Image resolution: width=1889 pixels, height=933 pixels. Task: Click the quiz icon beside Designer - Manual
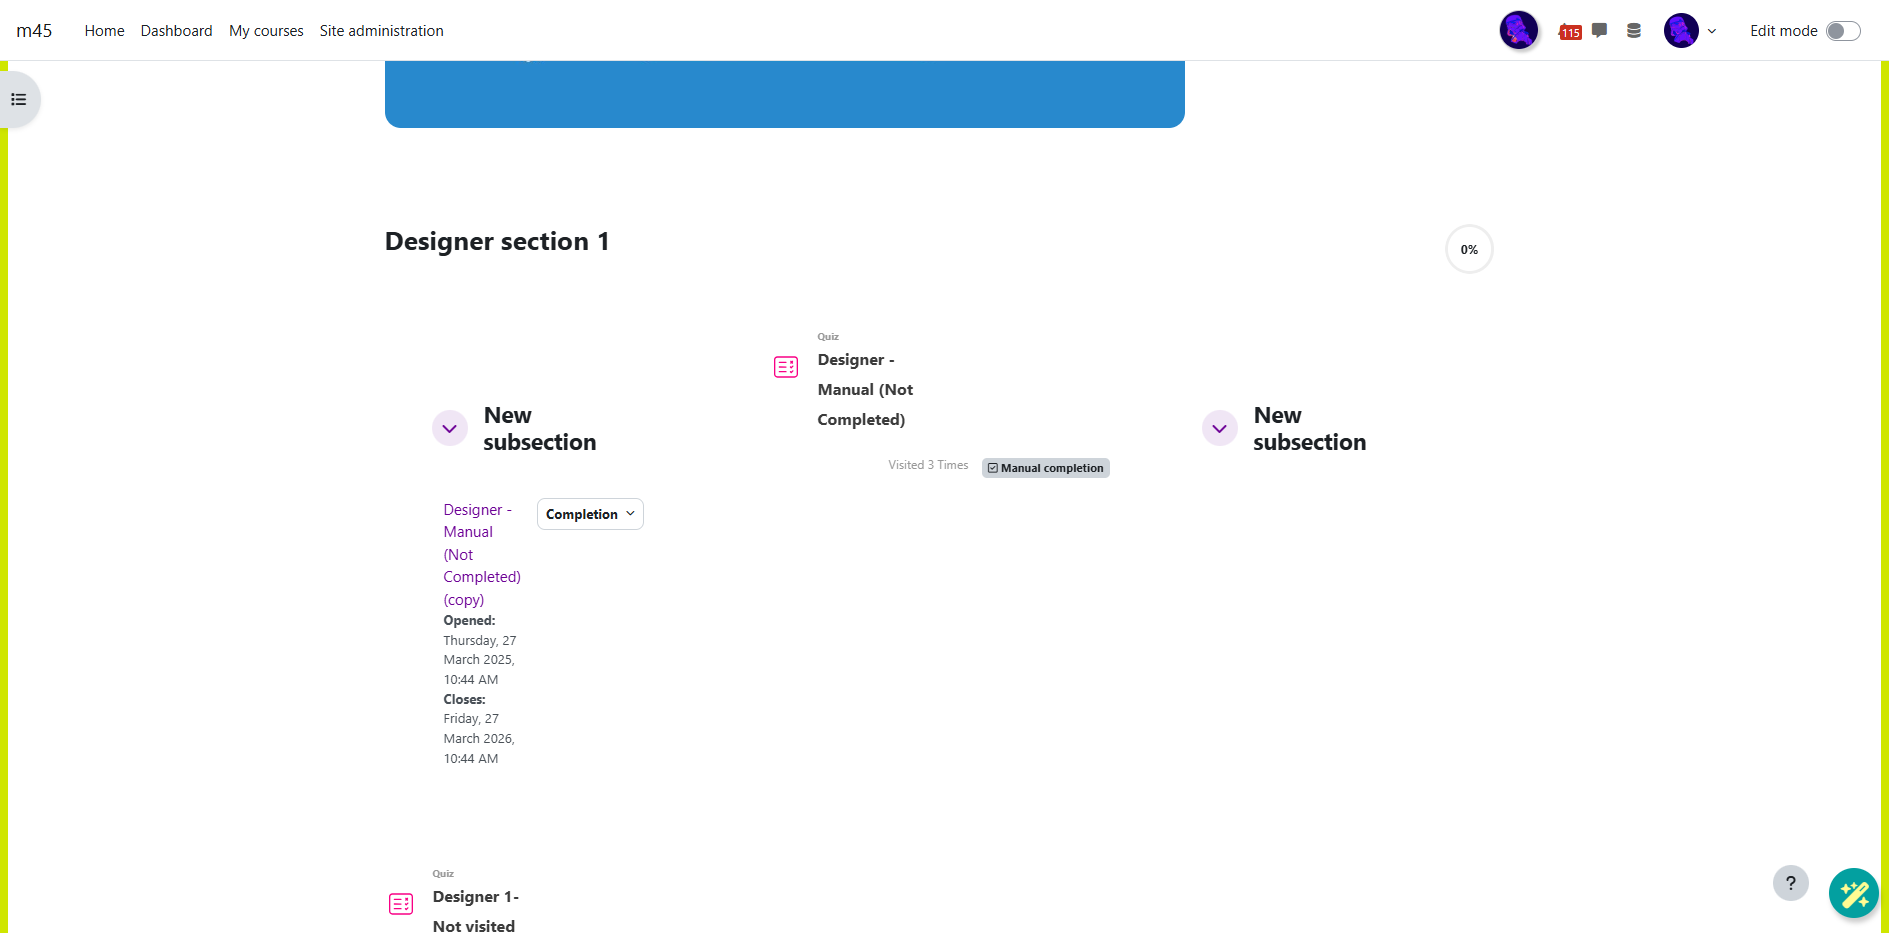click(x=786, y=367)
